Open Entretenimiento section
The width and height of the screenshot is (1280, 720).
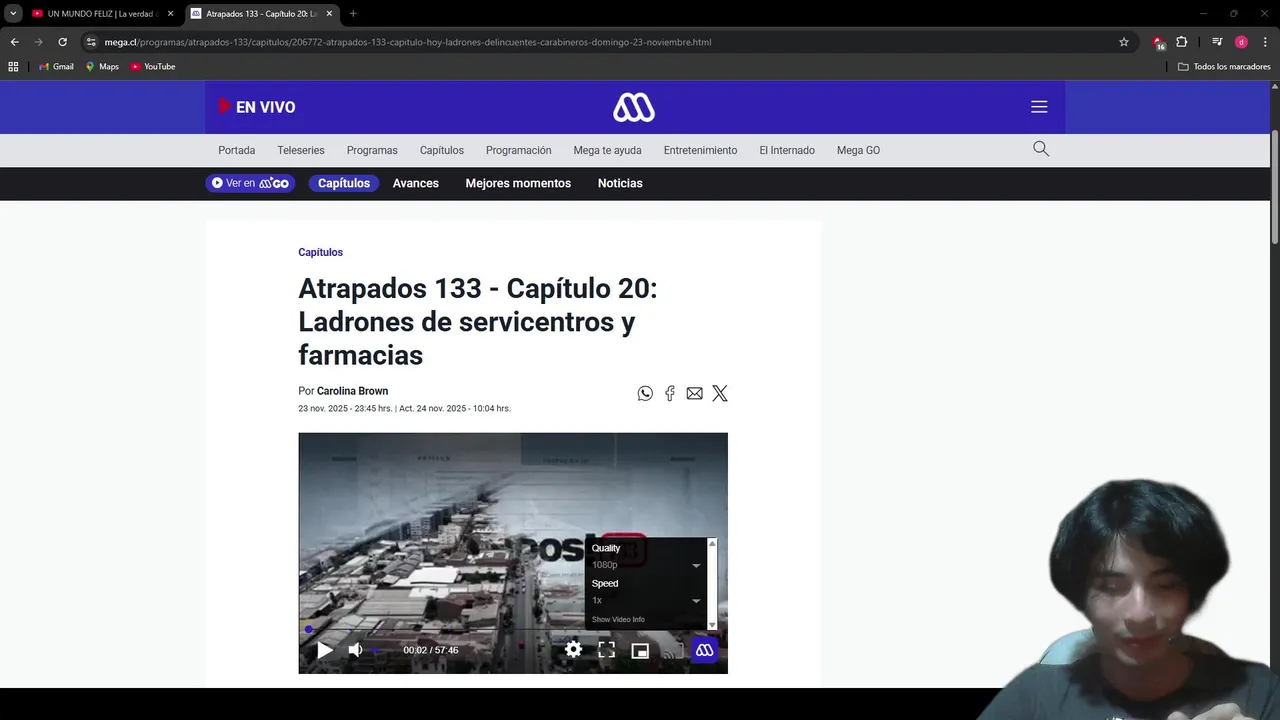pyautogui.click(x=700, y=150)
